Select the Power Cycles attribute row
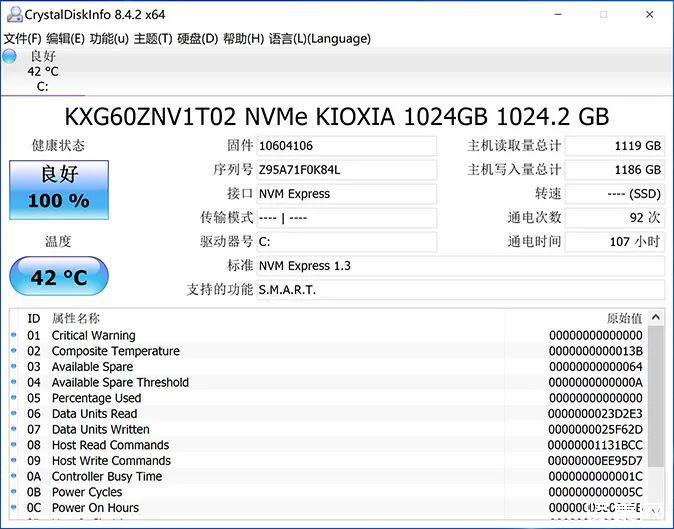 pos(328,492)
